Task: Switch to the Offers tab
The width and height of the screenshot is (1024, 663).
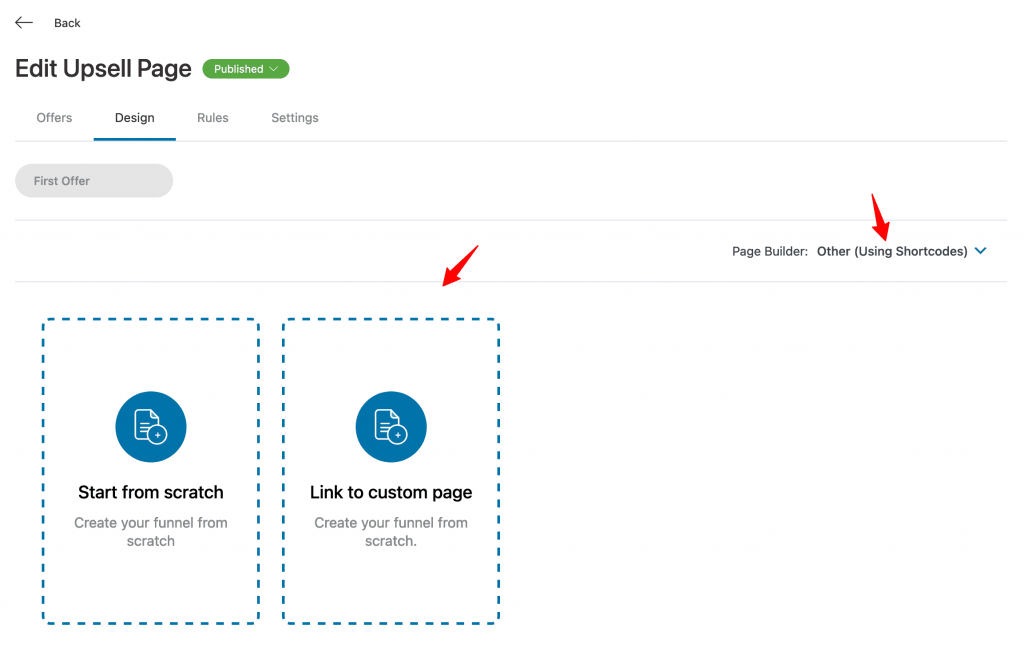Action: coord(54,118)
